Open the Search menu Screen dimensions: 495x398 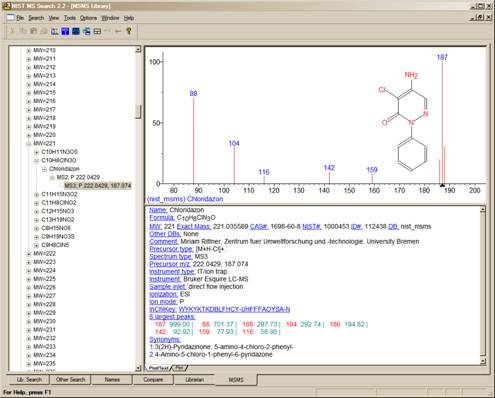tap(36, 18)
